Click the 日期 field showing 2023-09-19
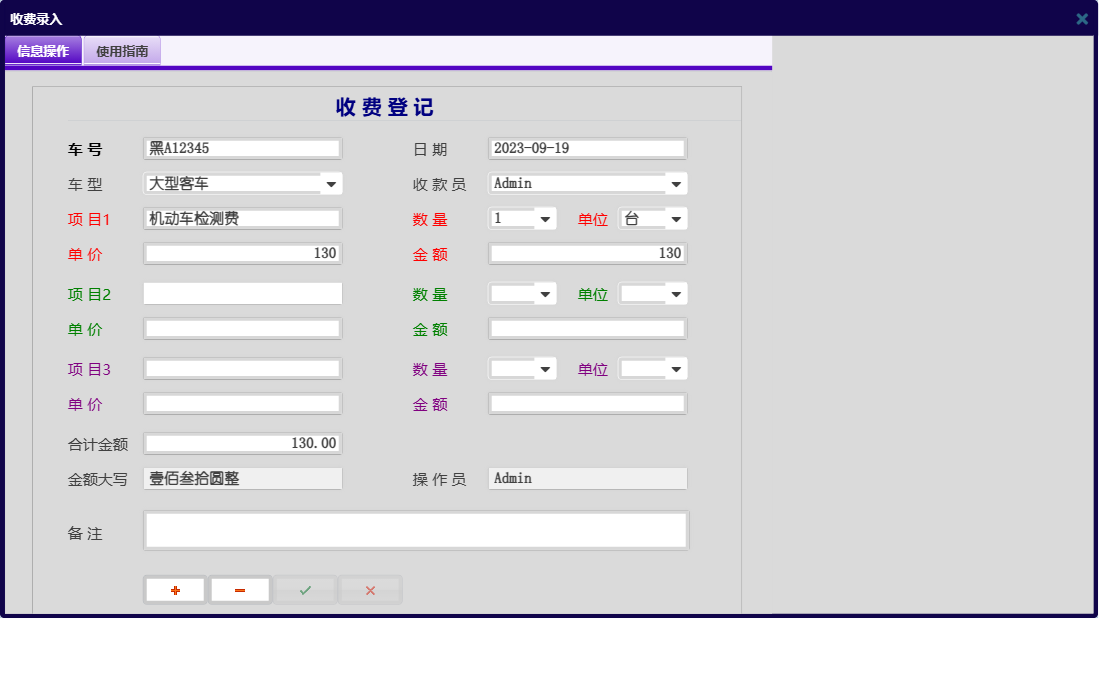The height and width of the screenshot is (687, 1099). [x=587, y=148]
